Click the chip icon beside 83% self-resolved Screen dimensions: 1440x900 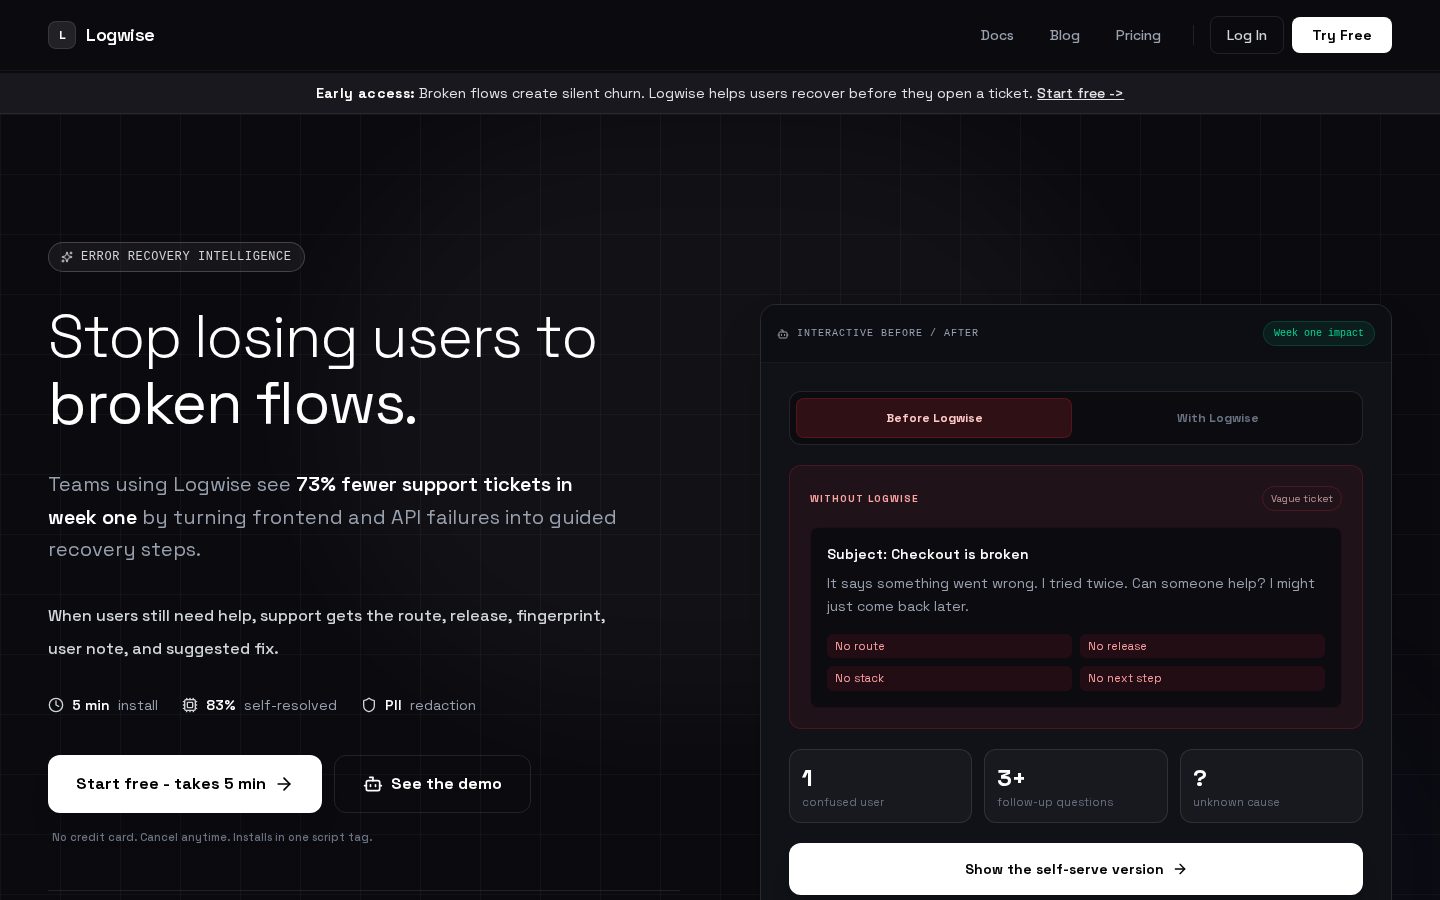[190, 705]
